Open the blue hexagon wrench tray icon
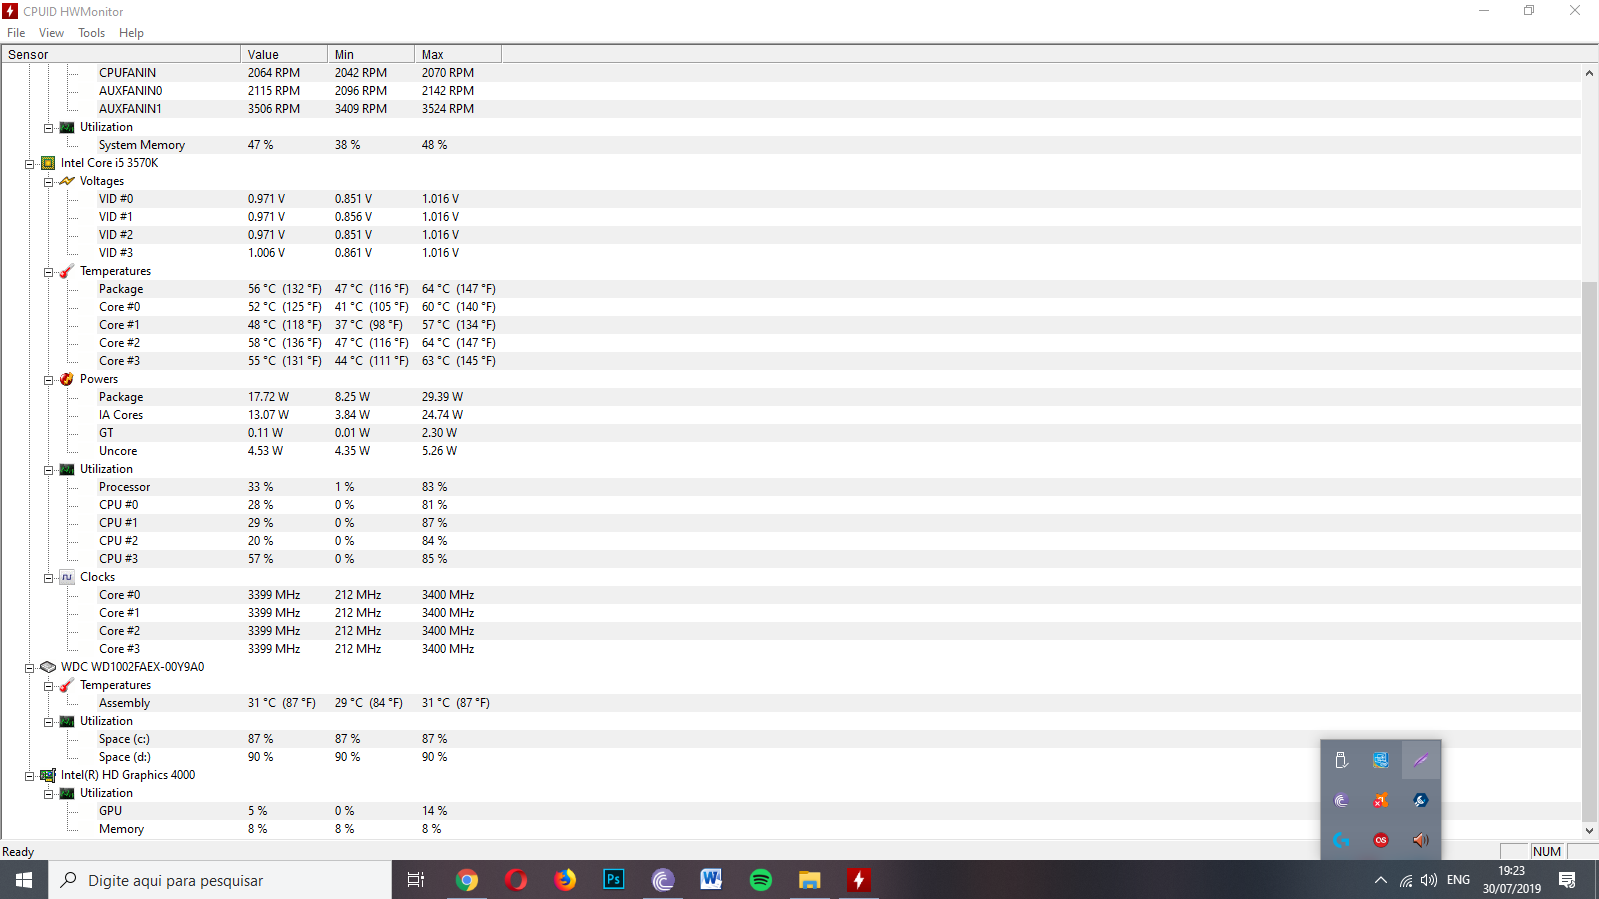Viewport: 1599px width, 899px height. point(1421,800)
